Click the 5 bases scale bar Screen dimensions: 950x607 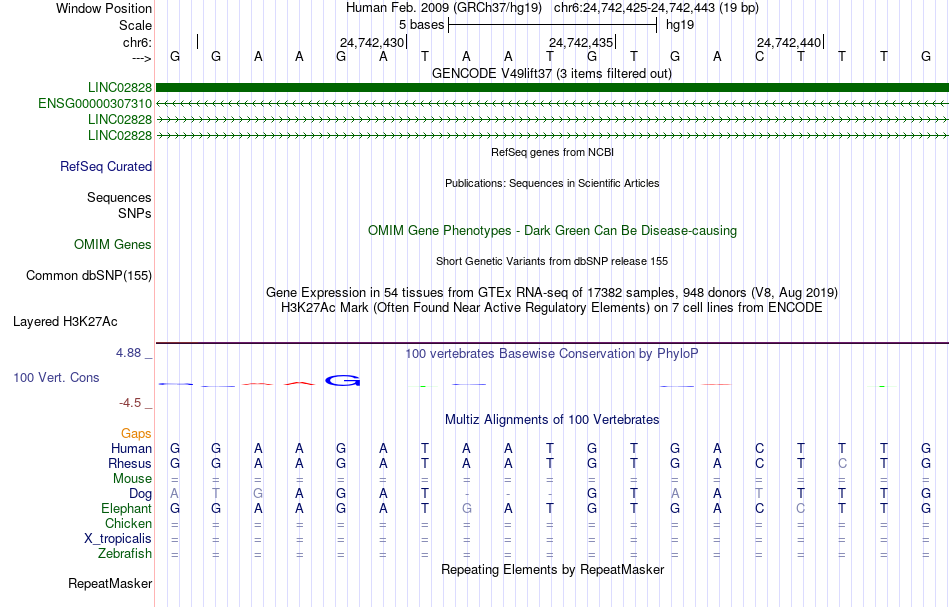pos(553,25)
